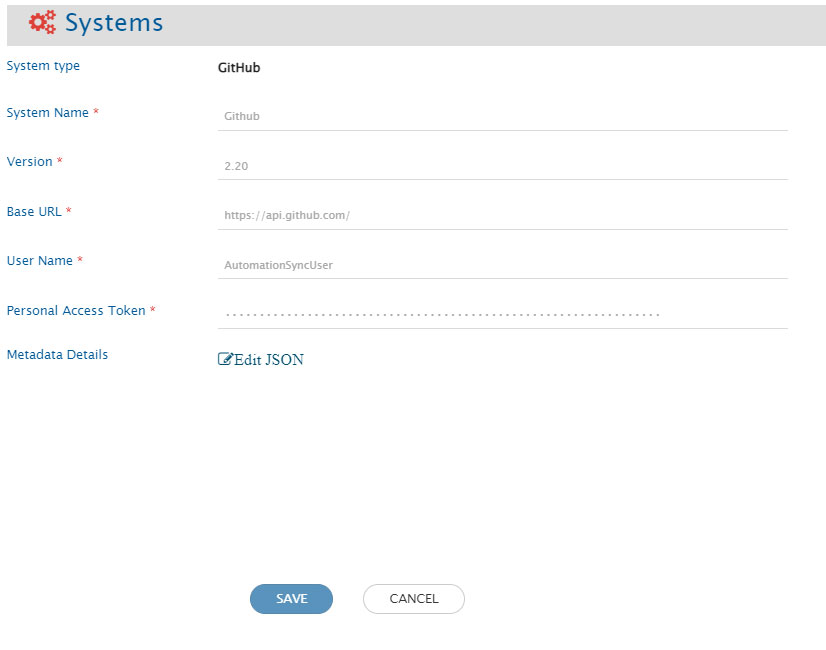Click the Personal Access Token label
The height and width of the screenshot is (650, 826).
(x=76, y=310)
